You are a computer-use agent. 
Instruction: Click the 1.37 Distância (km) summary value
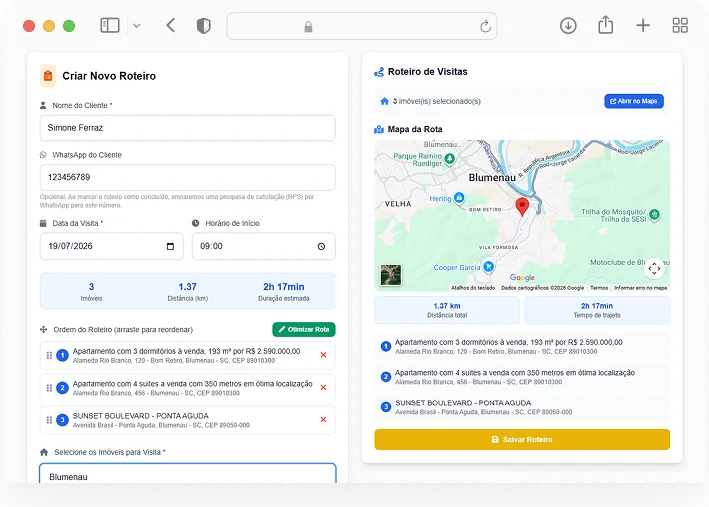(x=187, y=287)
